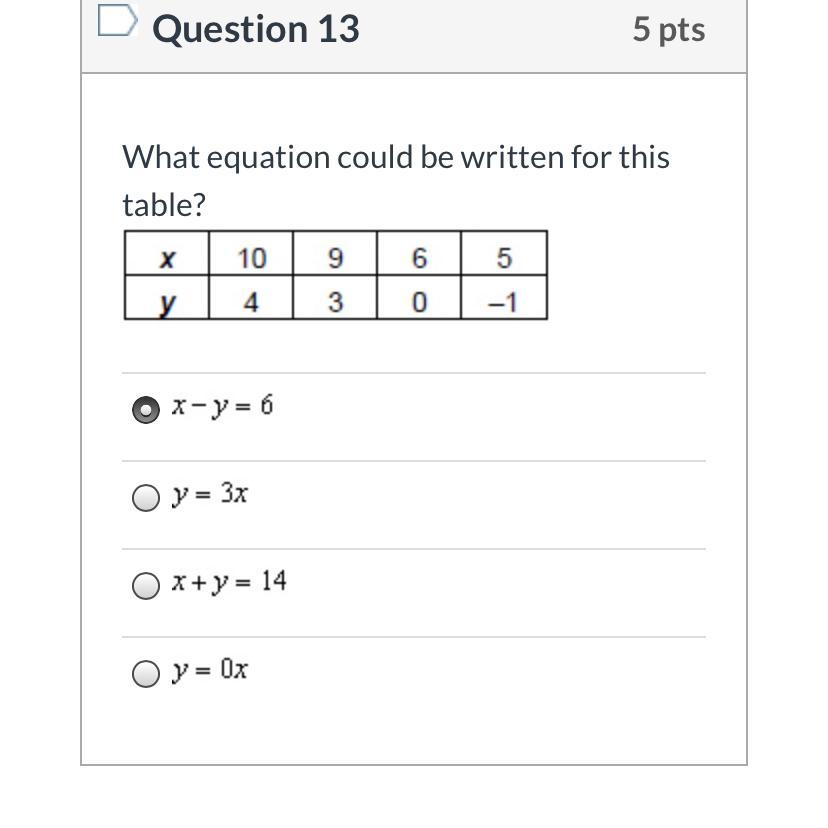Screen dimensions: 828x828
Task: Click the table cell containing 10
Action: (251, 259)
